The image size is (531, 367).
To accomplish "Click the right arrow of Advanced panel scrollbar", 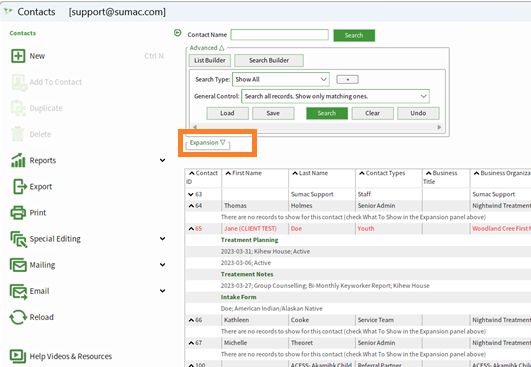I will 439,127.
